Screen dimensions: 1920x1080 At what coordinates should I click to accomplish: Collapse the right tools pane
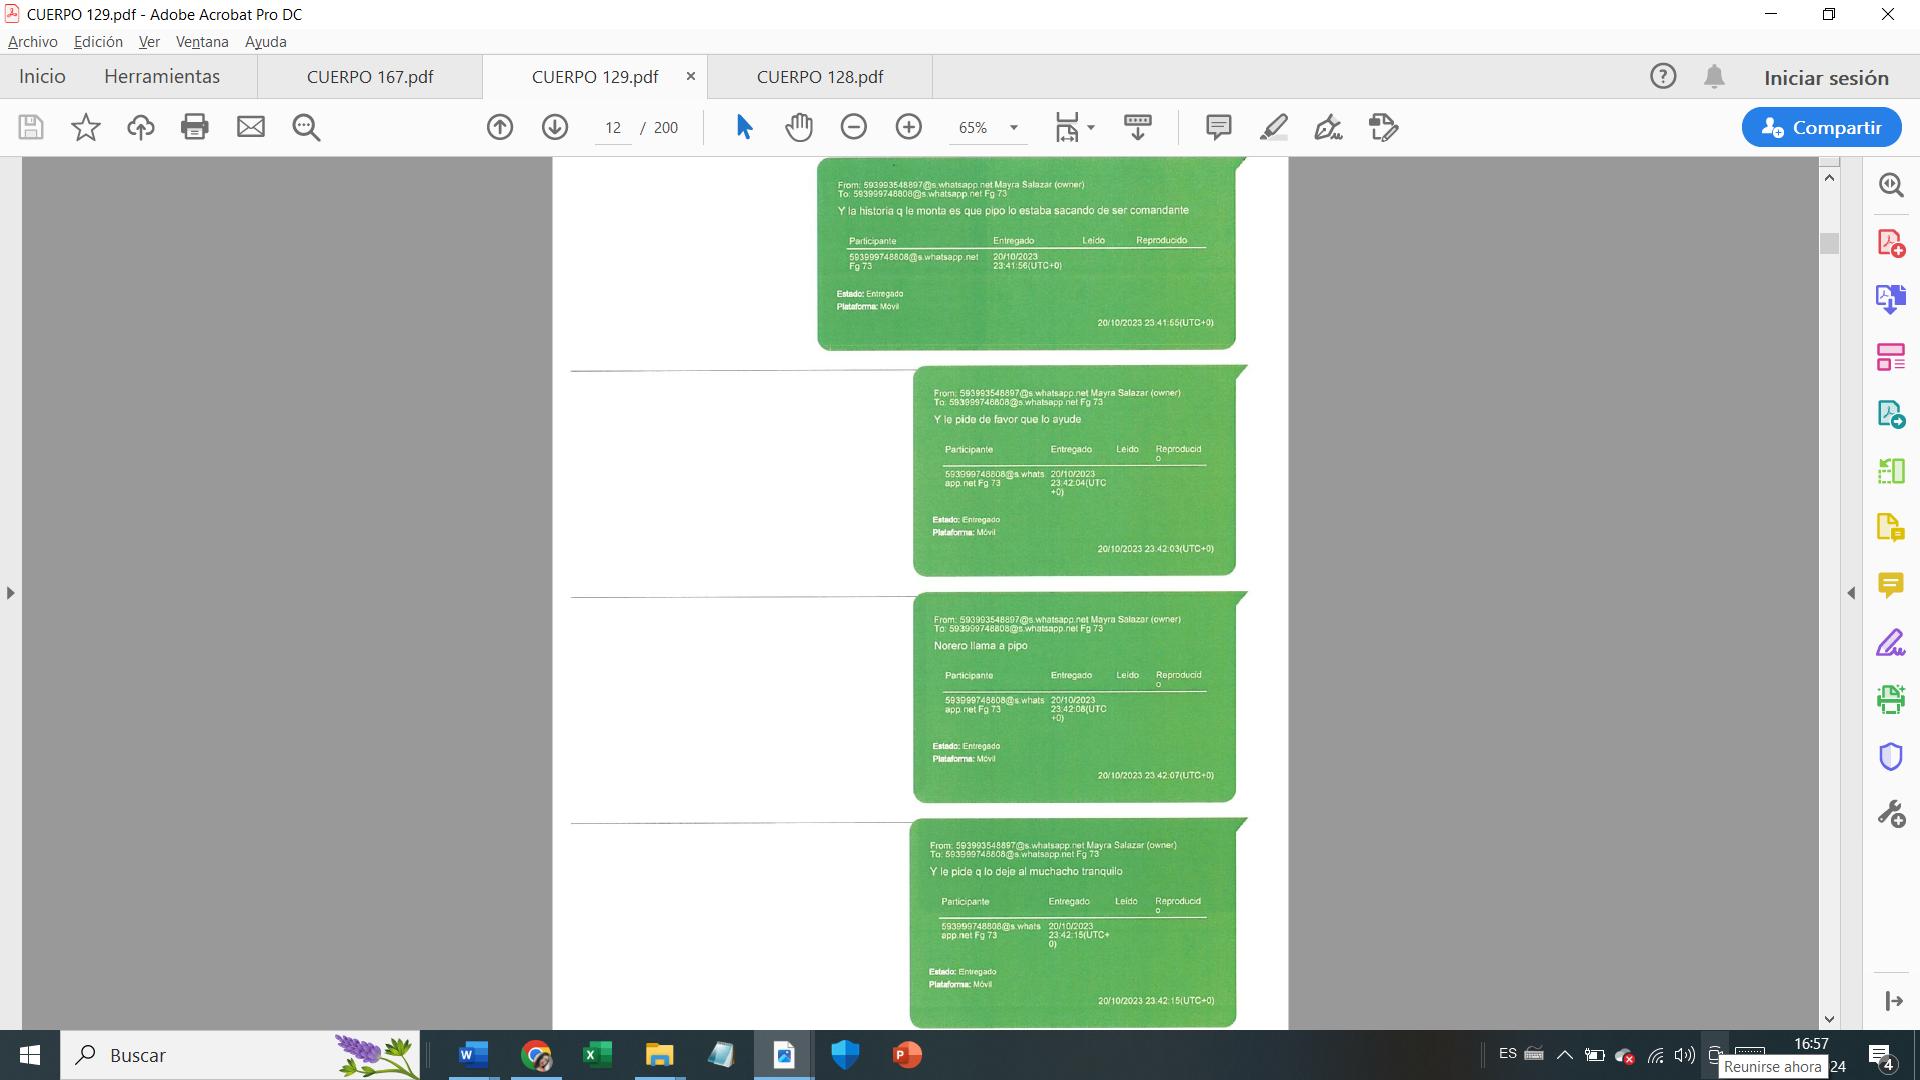[x=1851, y=593]
